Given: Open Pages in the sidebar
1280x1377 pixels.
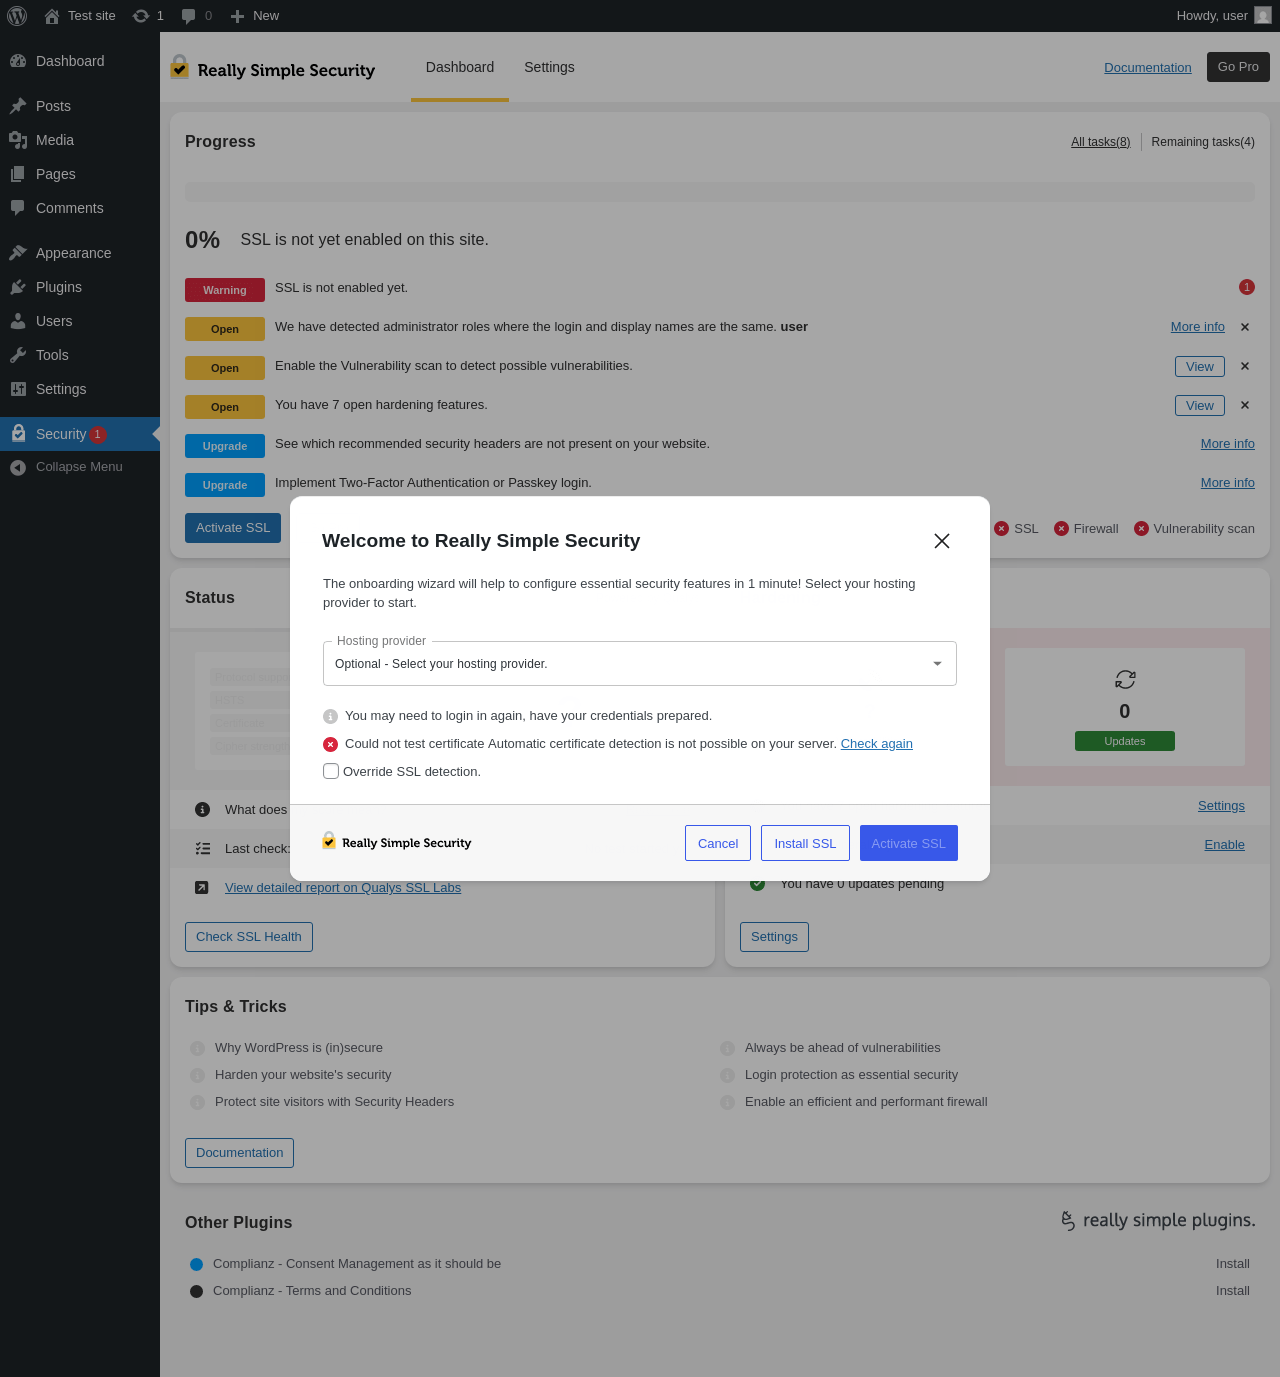Looking at the screenshot, I should click(x=80, y=174).
